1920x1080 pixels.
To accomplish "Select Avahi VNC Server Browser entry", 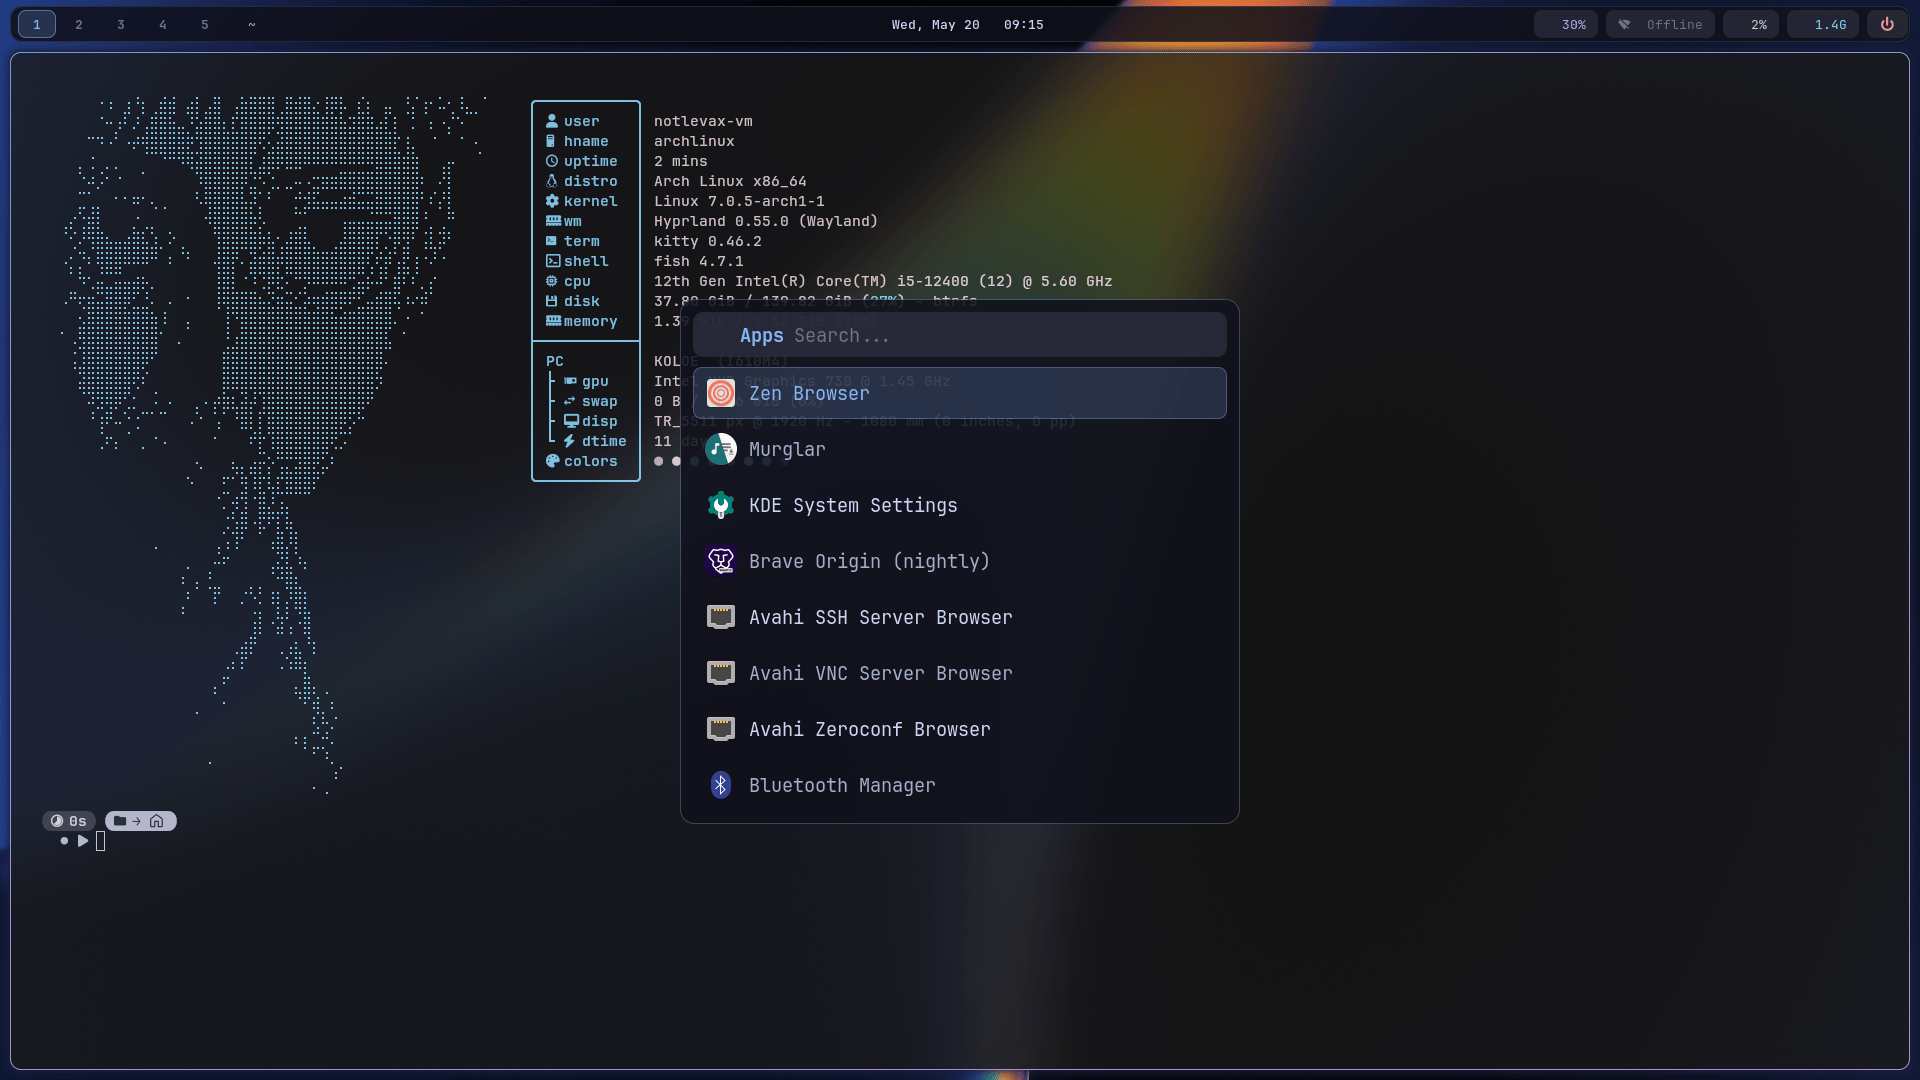I will point(960,673).
